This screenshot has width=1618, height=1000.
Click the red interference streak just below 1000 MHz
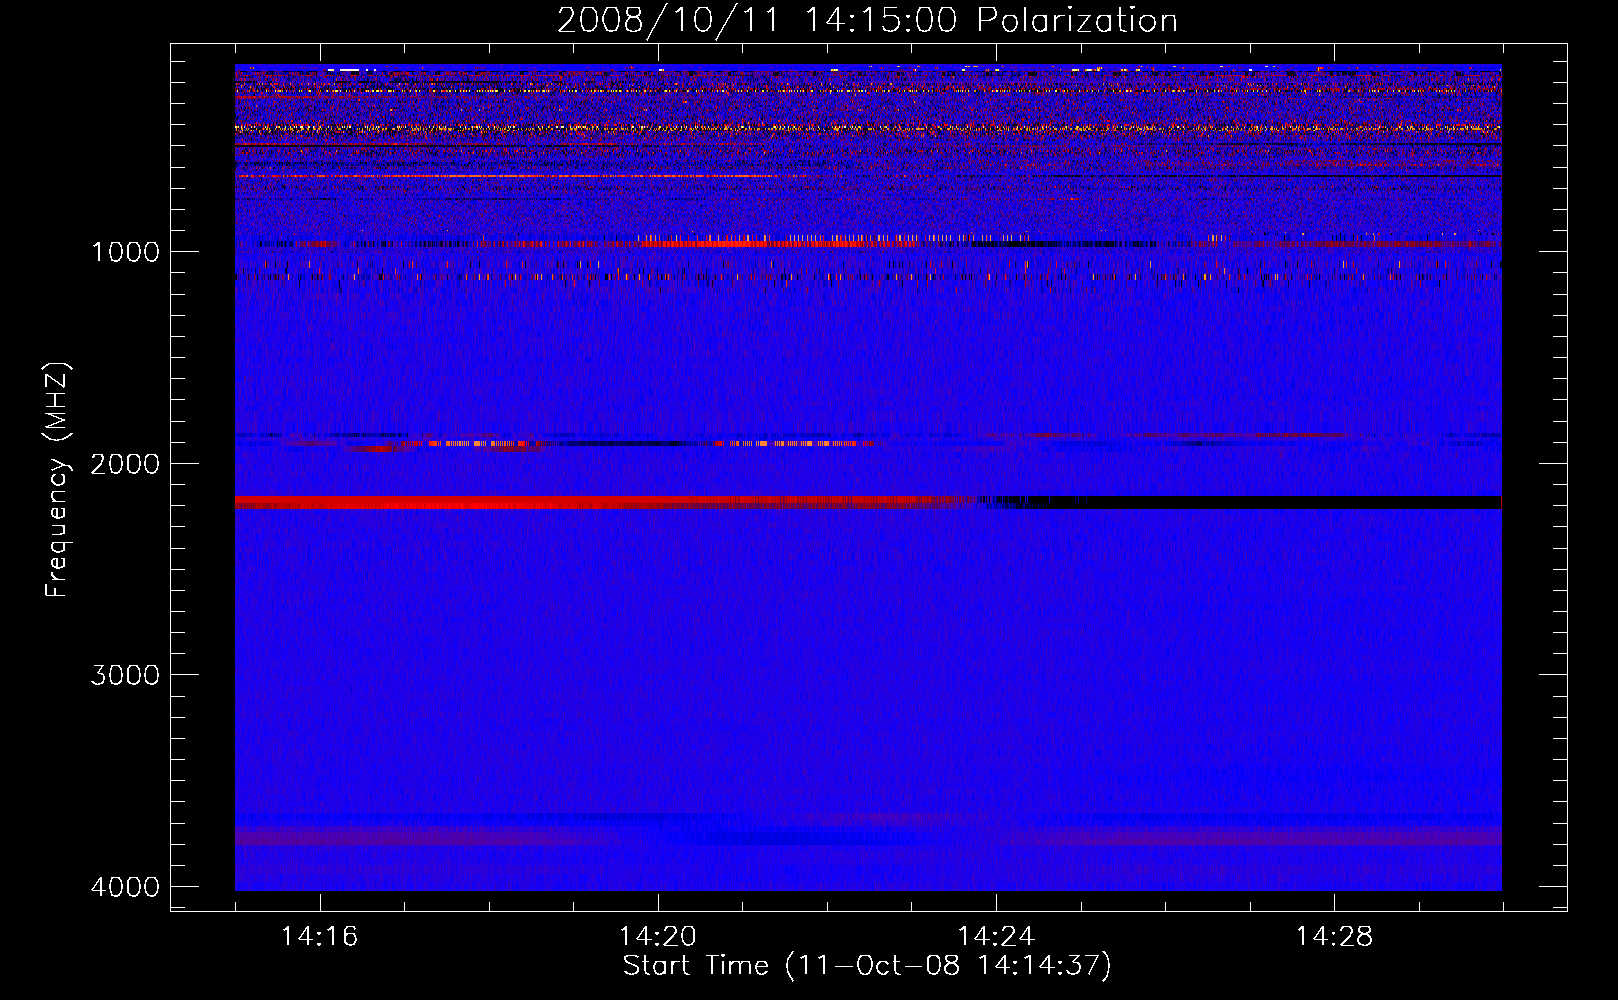click(780, 243)
